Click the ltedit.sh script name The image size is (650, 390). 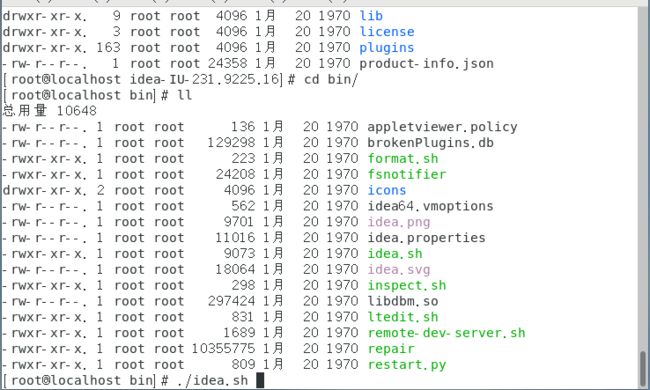click(403, 317)
